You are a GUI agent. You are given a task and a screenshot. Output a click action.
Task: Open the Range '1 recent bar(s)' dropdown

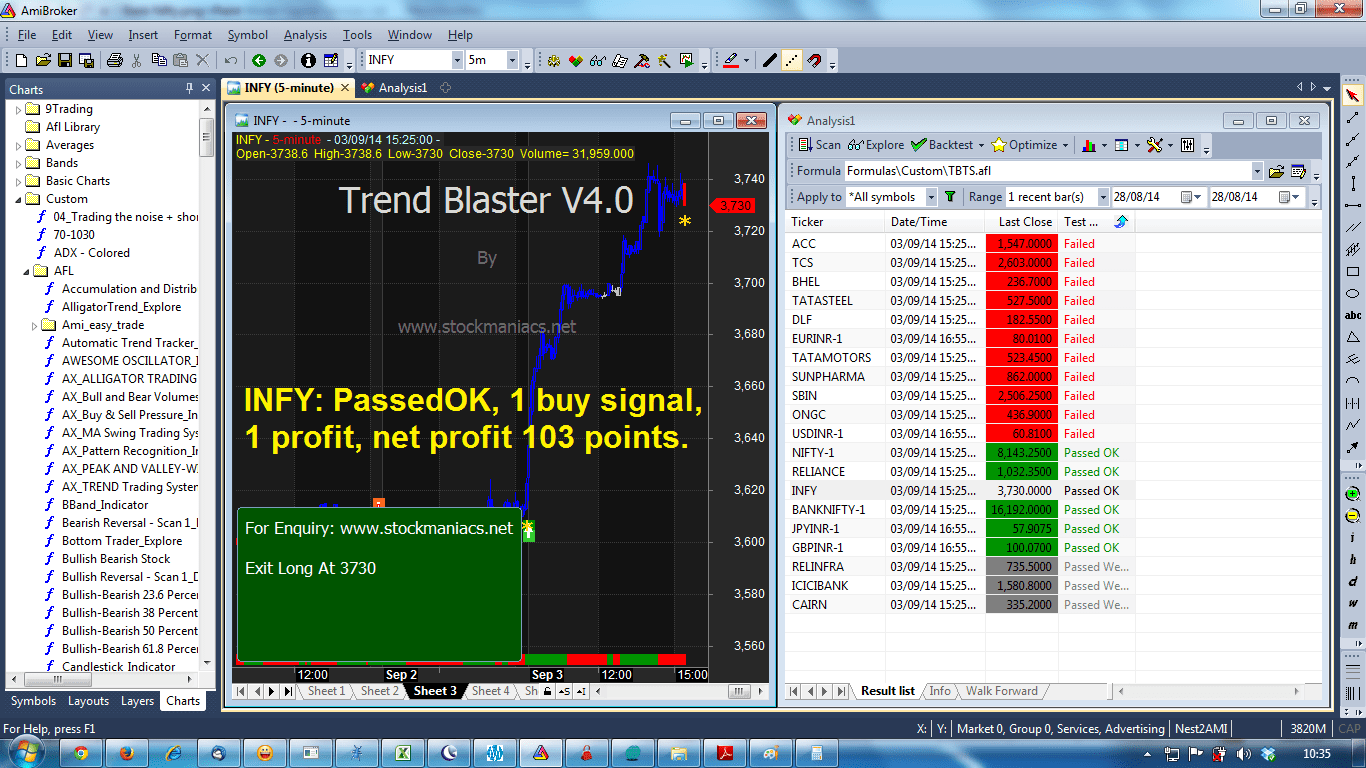pyautogui.click(x=1103, y=197)
